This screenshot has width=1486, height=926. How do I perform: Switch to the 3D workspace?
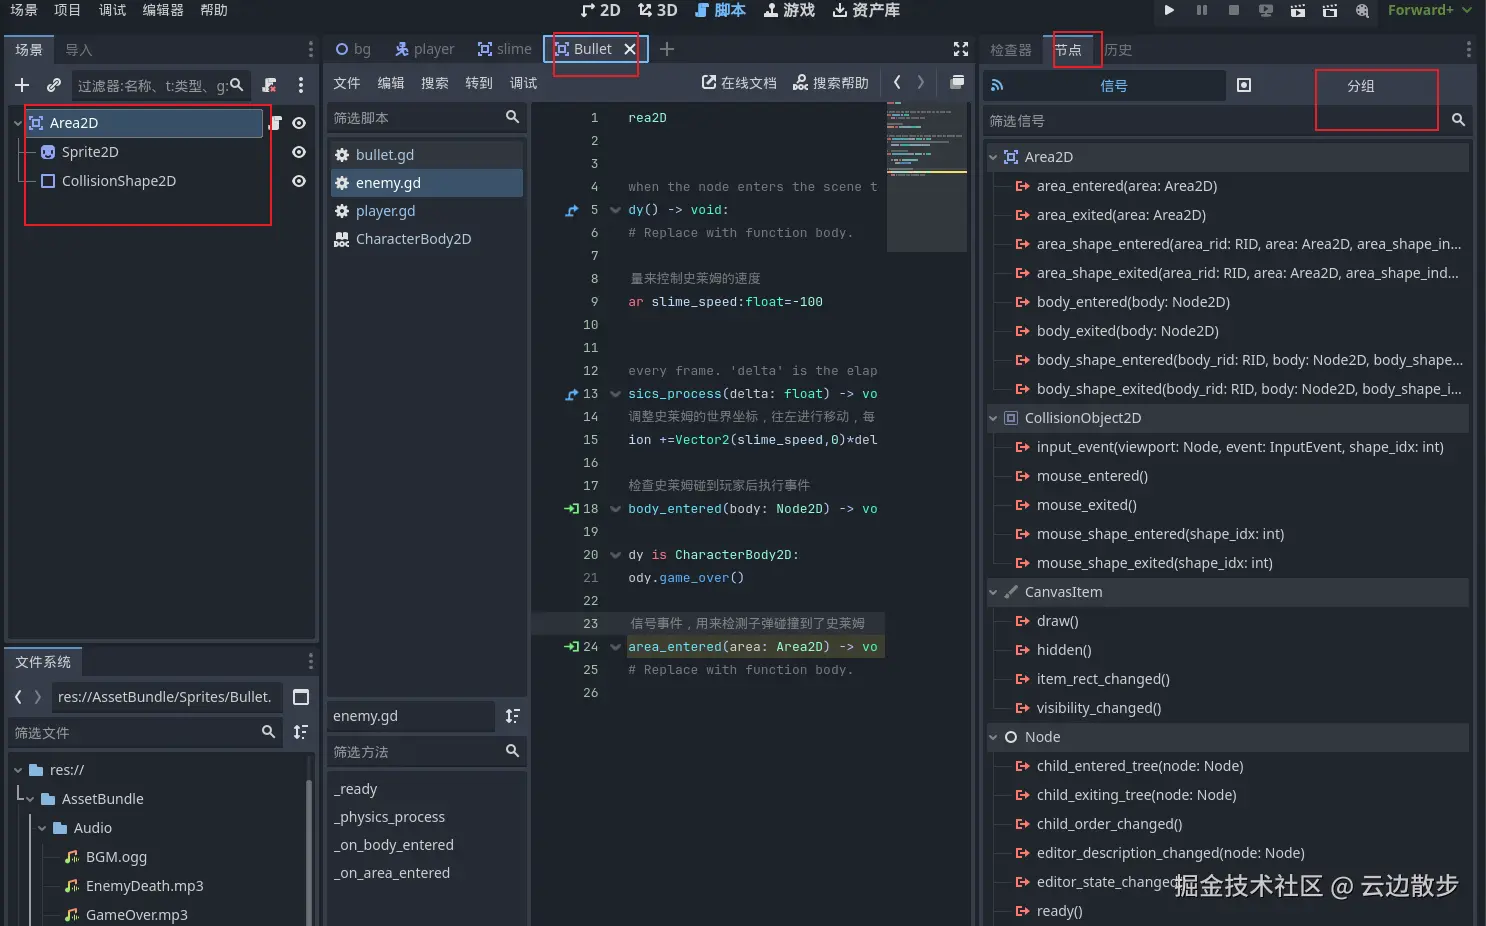click(657, 10)
